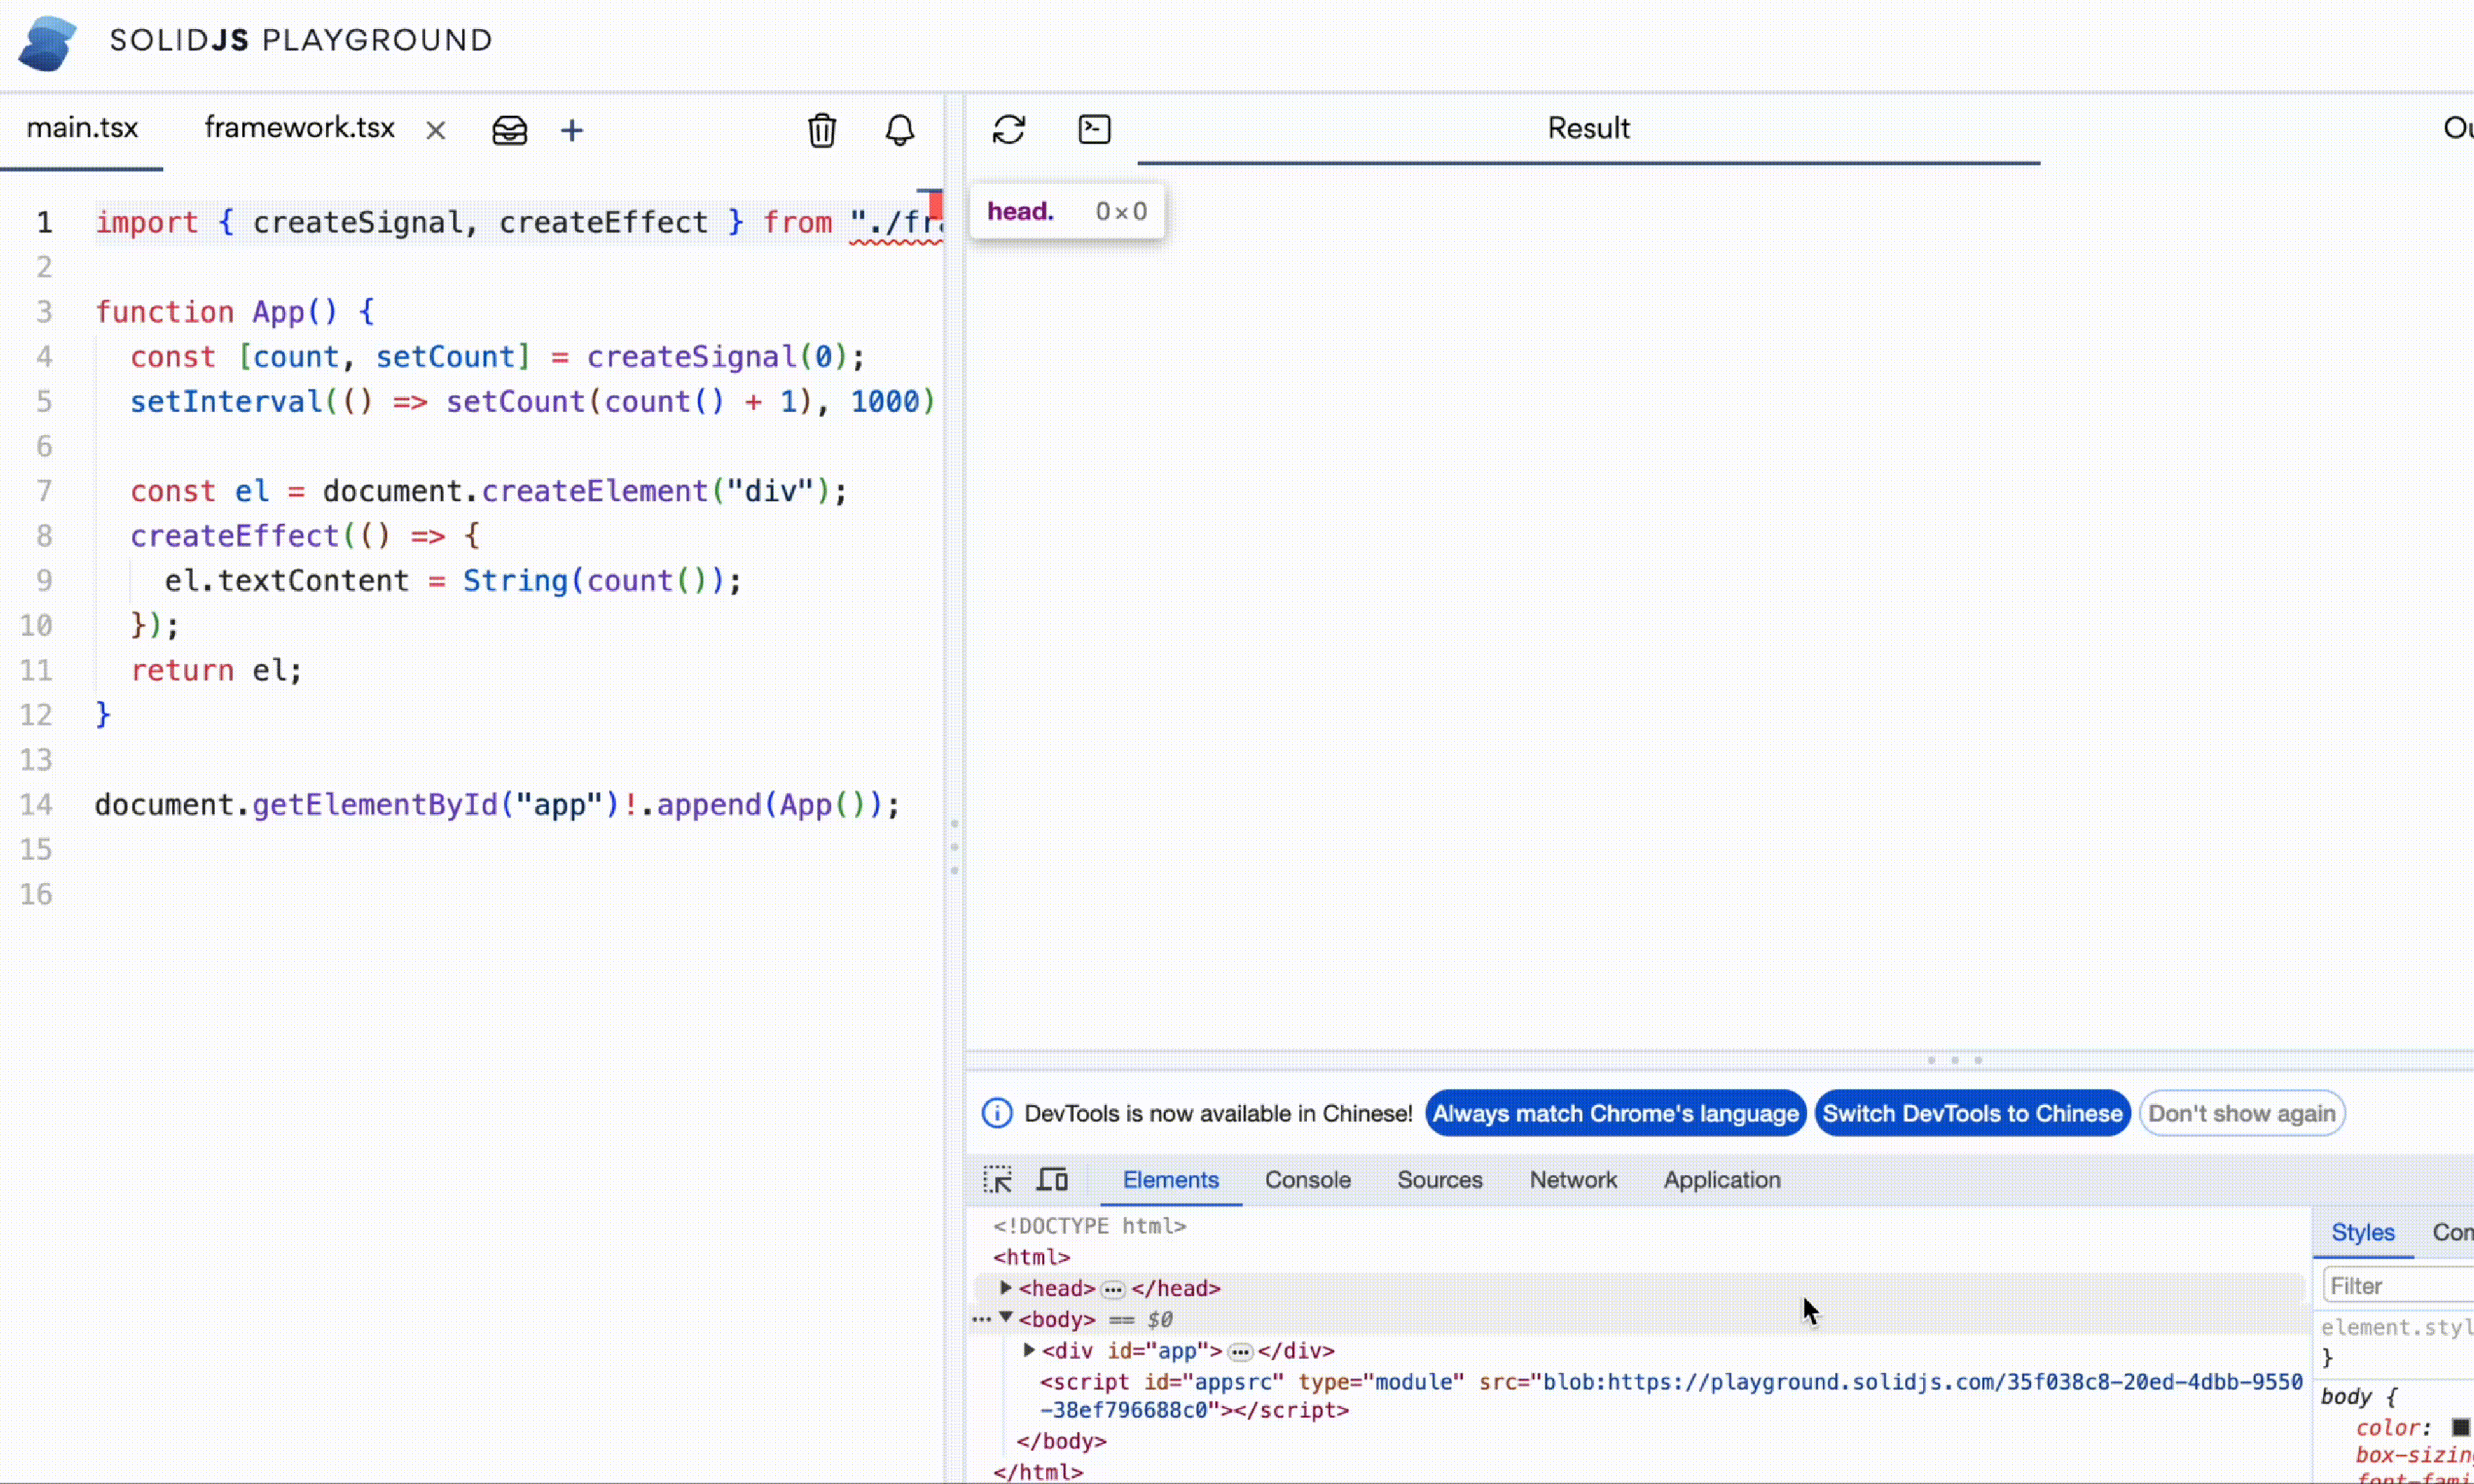
Task: Add a new file tab with plus icon
Action: (572, 130)
